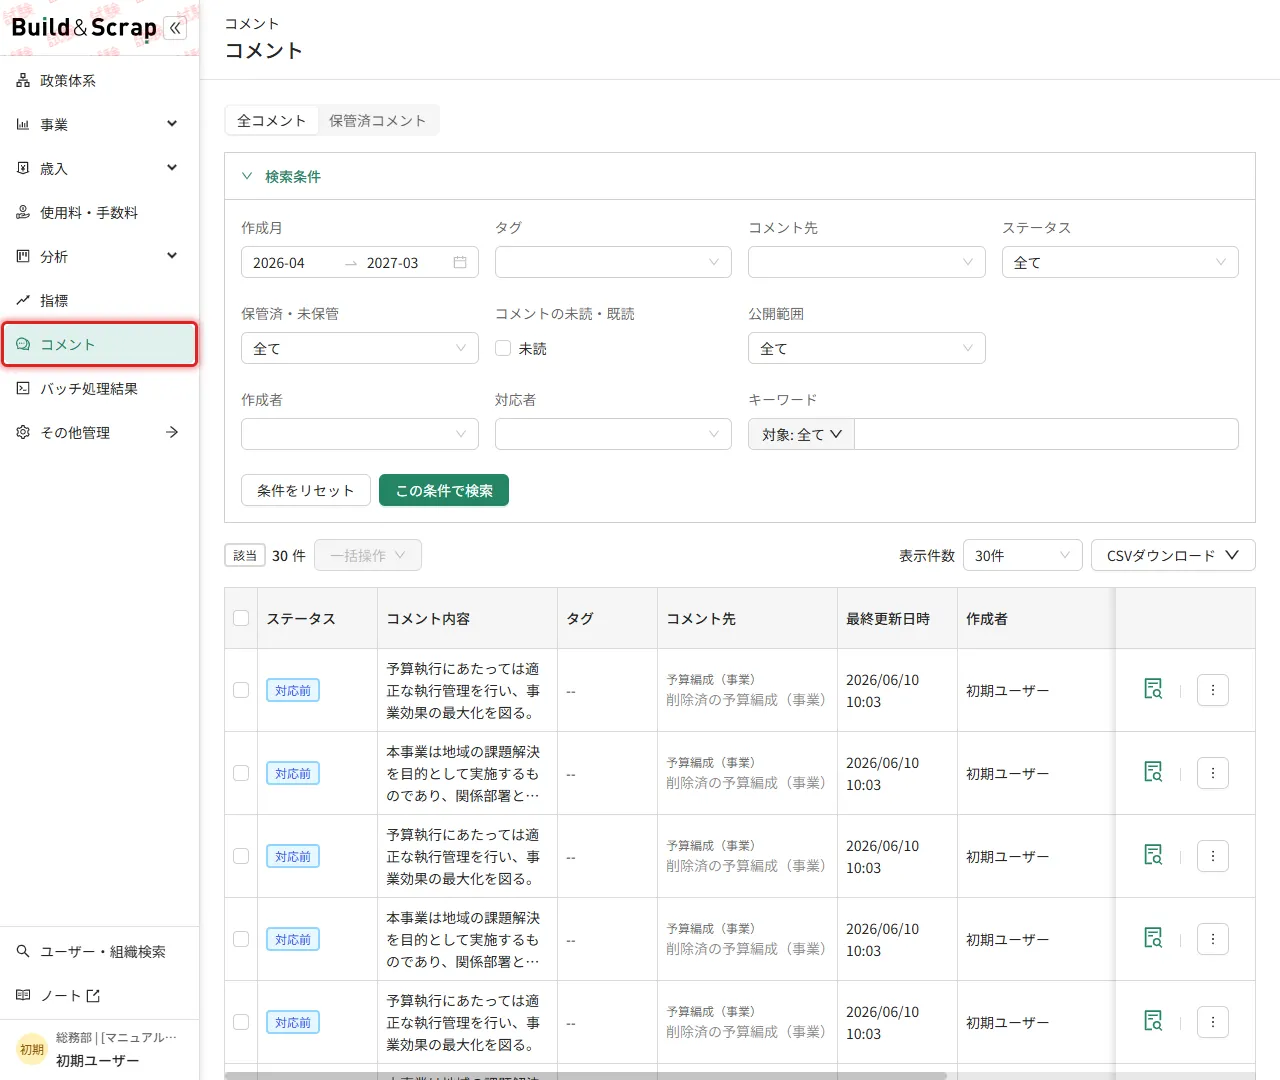Click the ユーザー・組織検索 magnifier icon
This screenshot has height=1080, width=1280.
(x=23, y=952)
